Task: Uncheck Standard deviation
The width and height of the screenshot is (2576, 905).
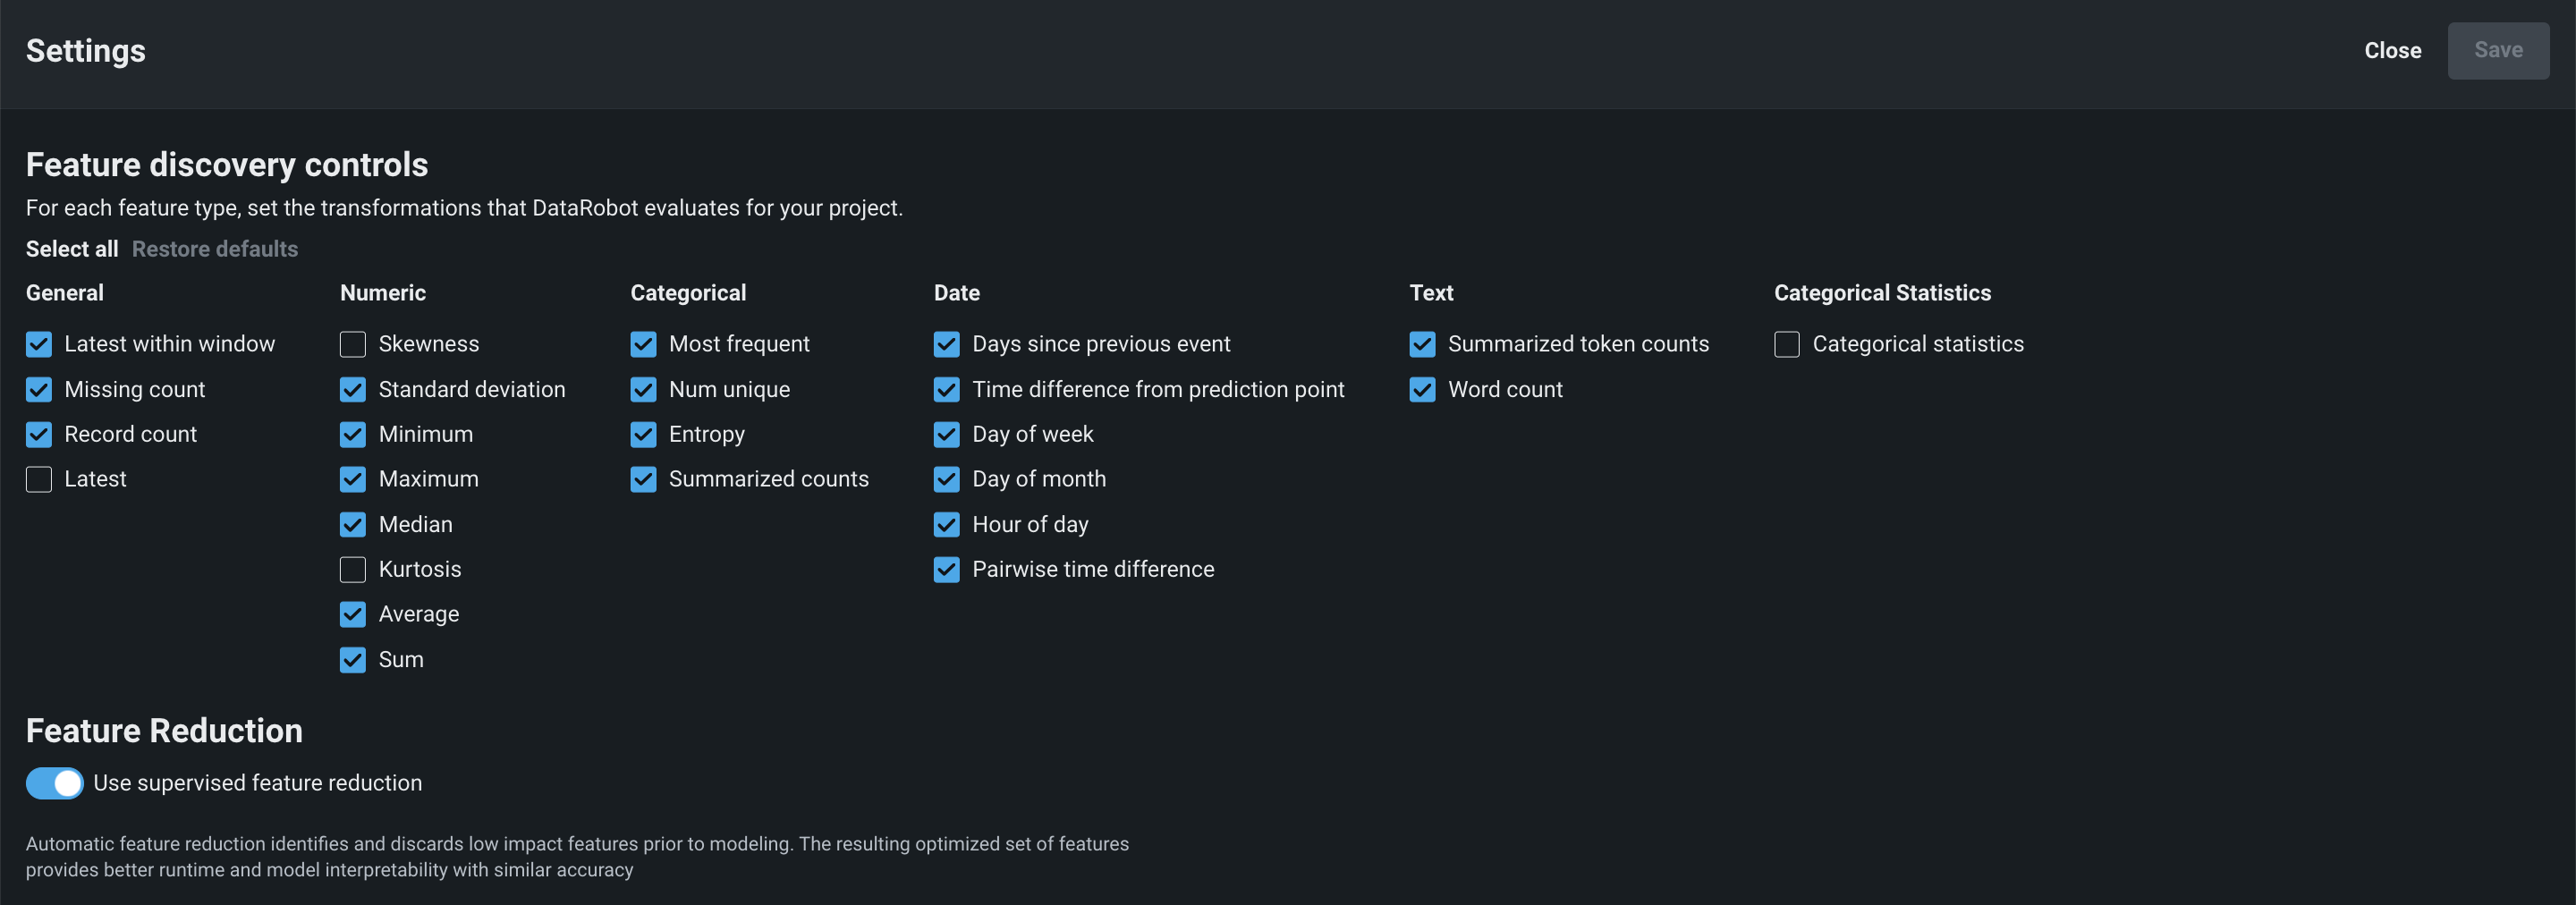Action: [352, 389]
